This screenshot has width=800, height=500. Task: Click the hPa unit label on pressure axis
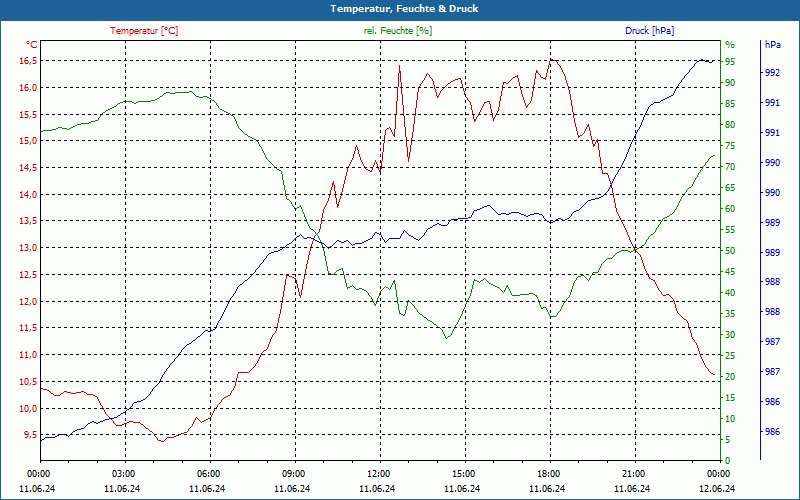(x=772, y=45)
